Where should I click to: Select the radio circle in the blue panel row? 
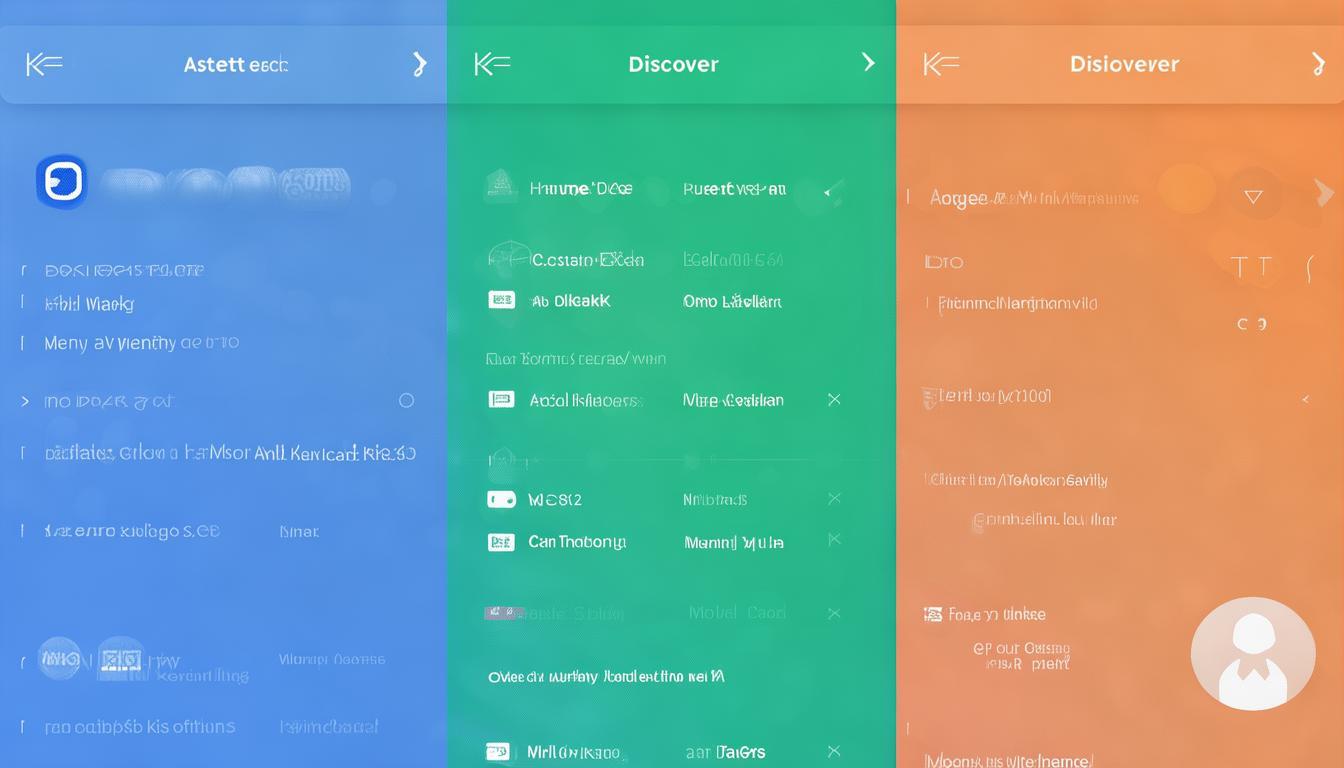pos(406,401)
